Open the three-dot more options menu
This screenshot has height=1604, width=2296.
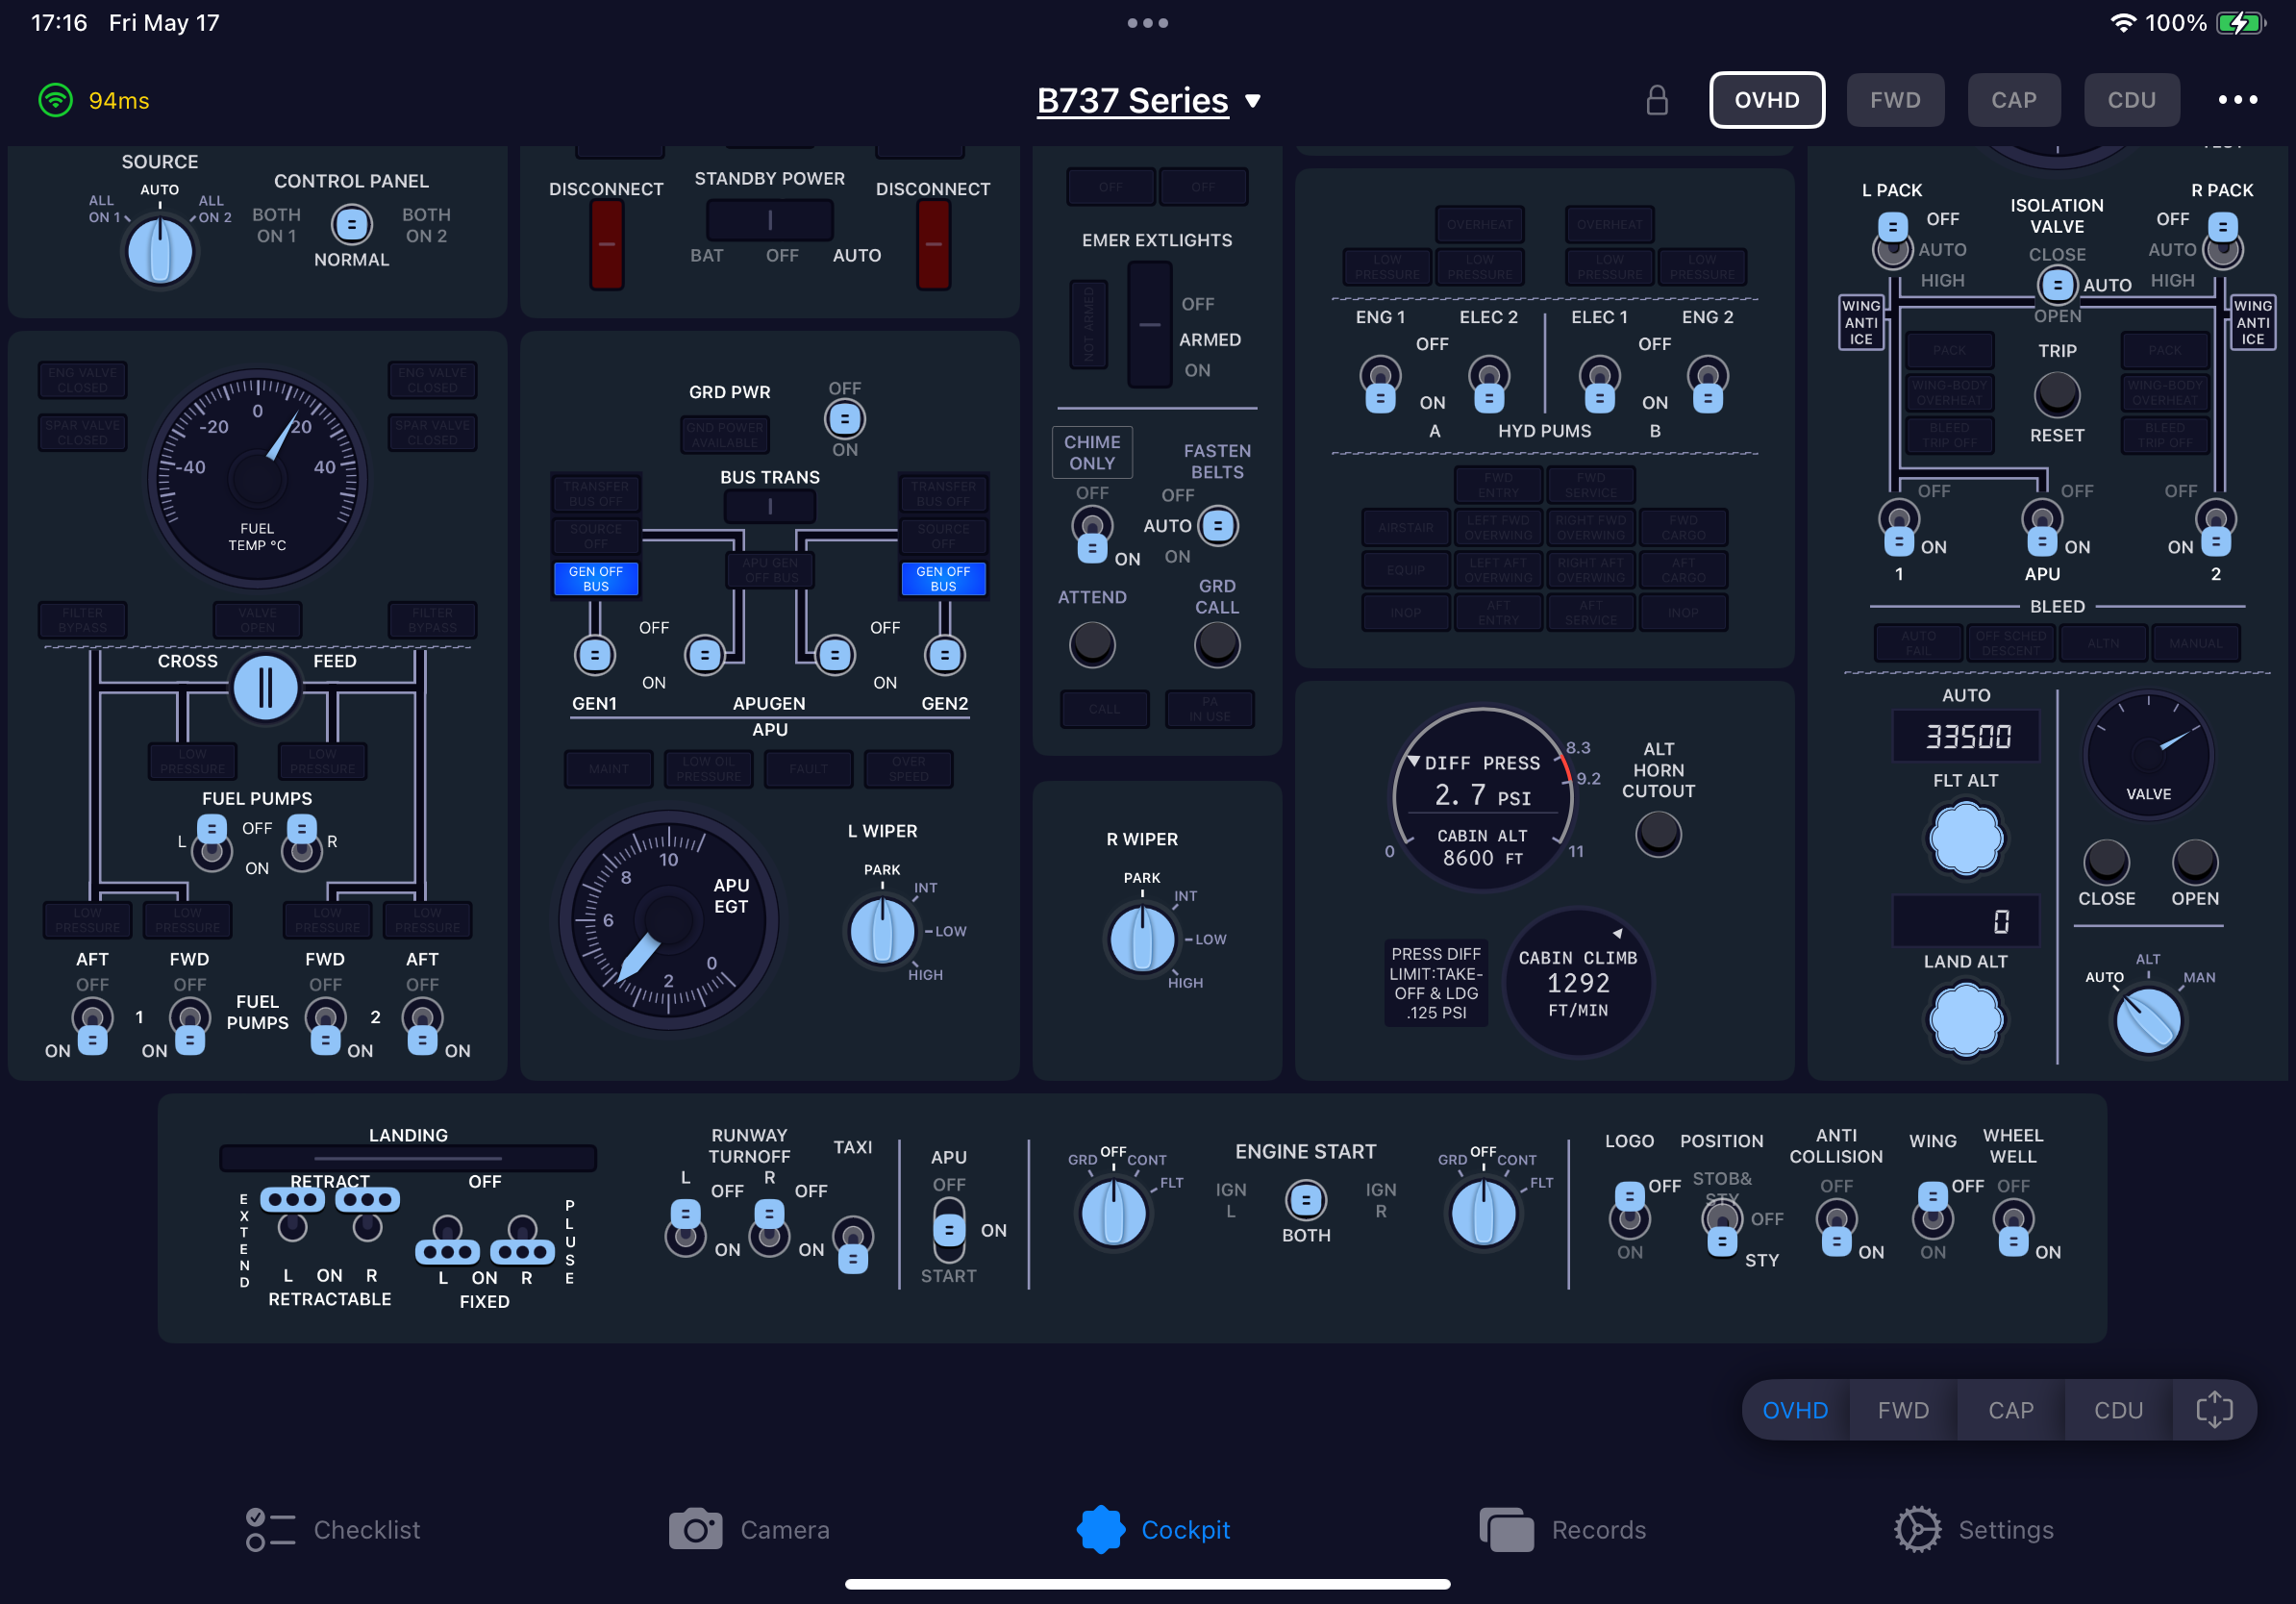(x=2237, y=100)
